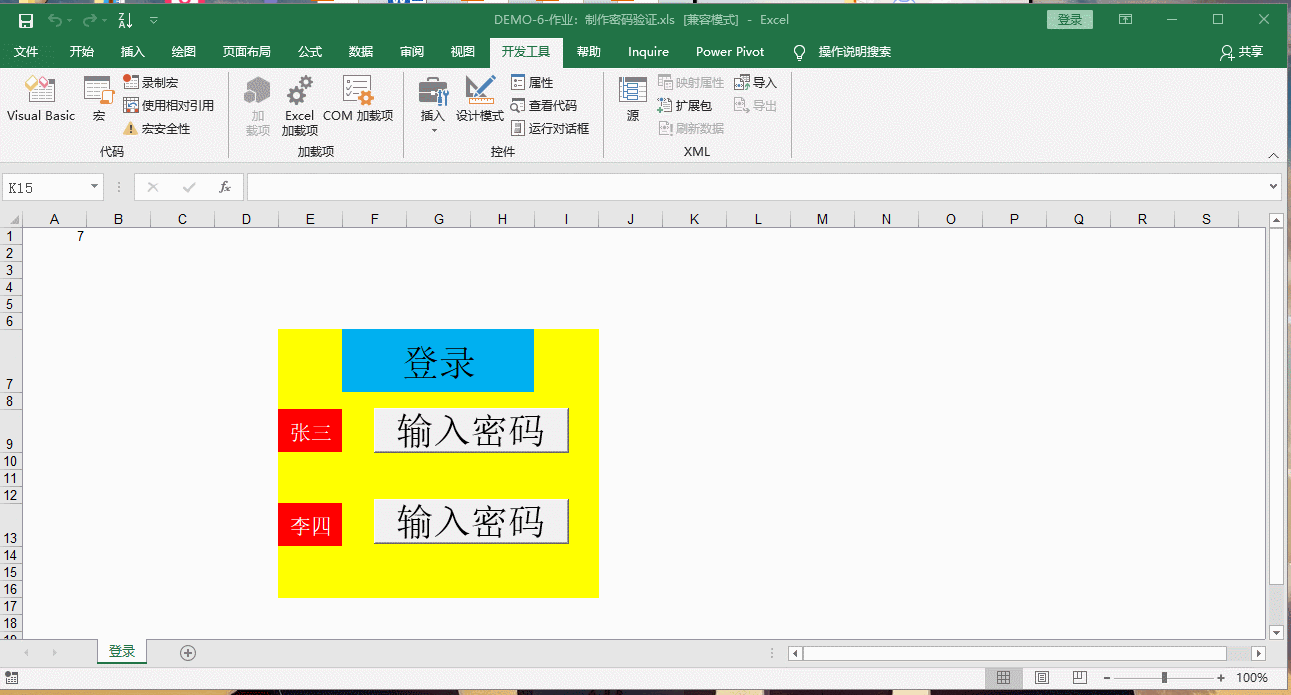Add a new sheet with plus
This screenshot has height=695, width=1291.
pos(188,653)
